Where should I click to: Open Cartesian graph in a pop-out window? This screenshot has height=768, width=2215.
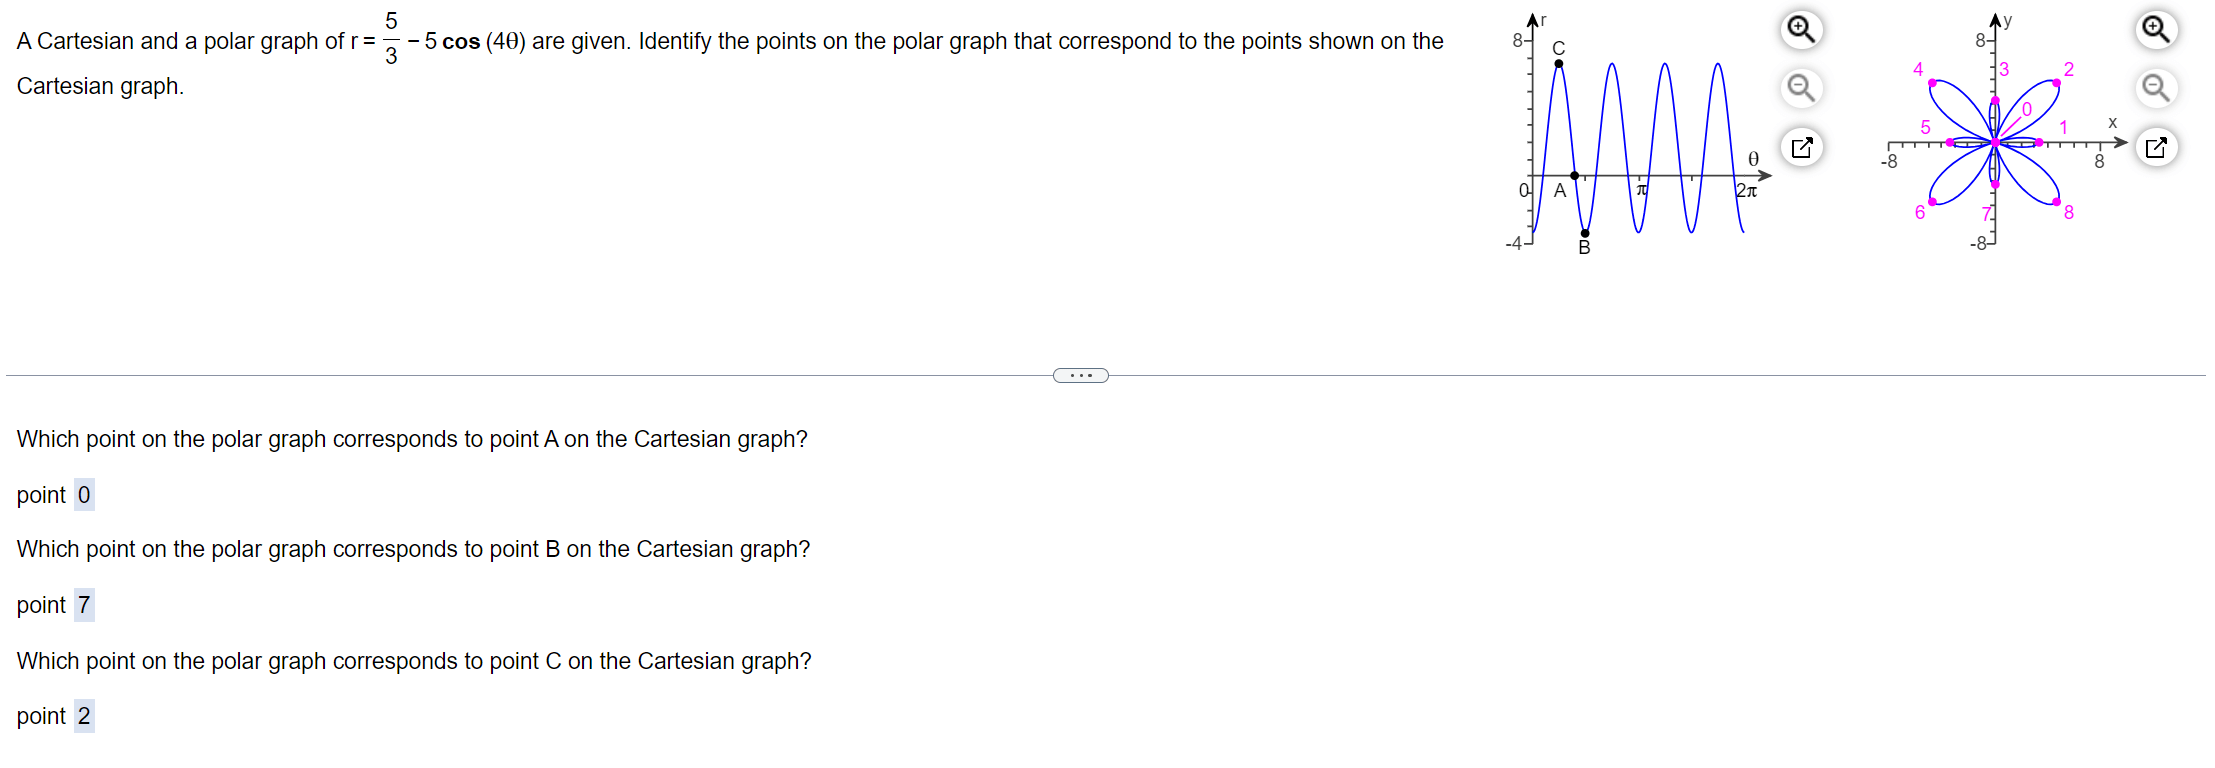[x=1801, y=148]
